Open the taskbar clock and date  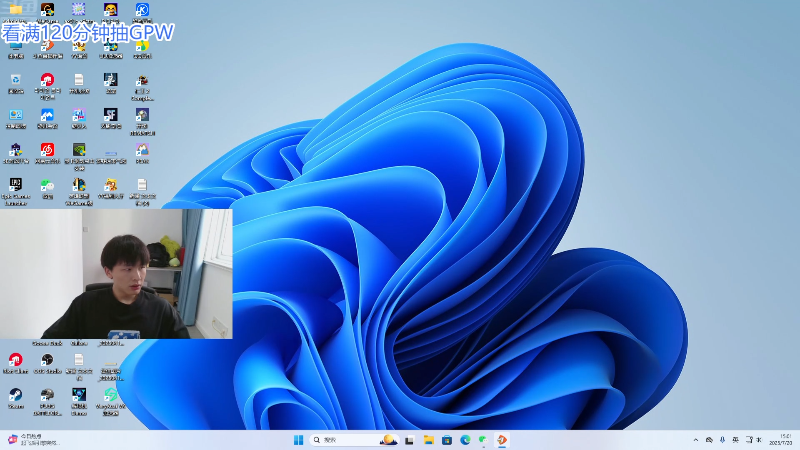tap(781, 440)
